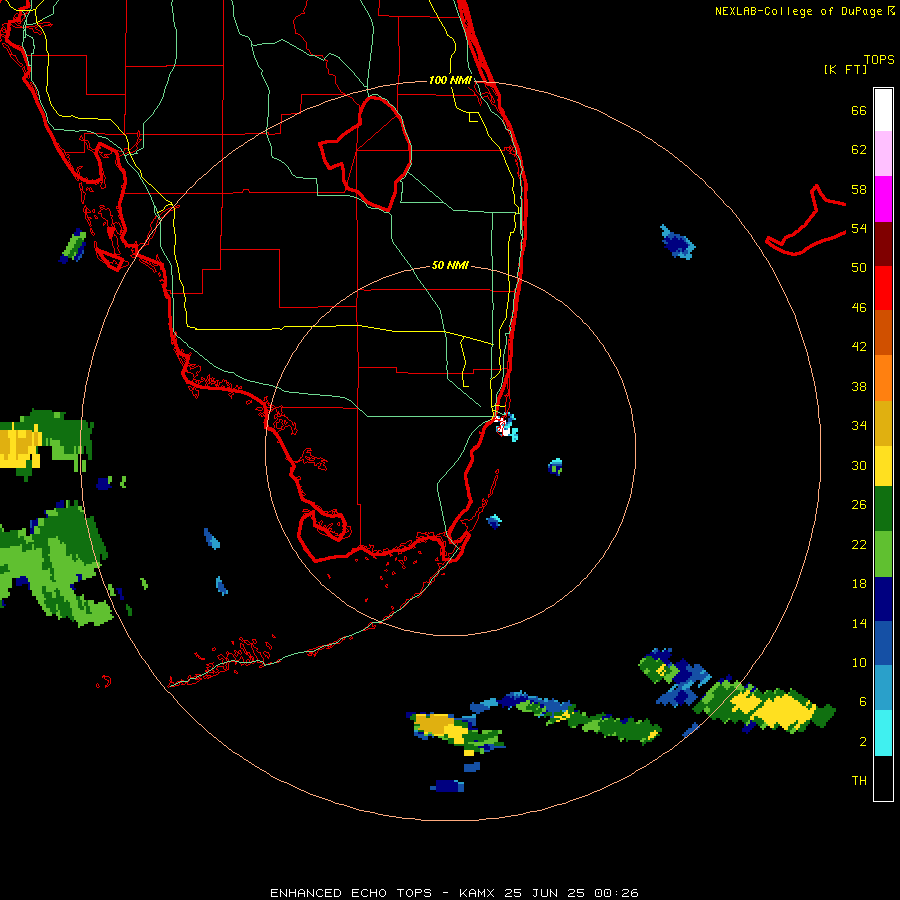Click the magenta legend swatch
900x900 pixels.
(883, 199)
